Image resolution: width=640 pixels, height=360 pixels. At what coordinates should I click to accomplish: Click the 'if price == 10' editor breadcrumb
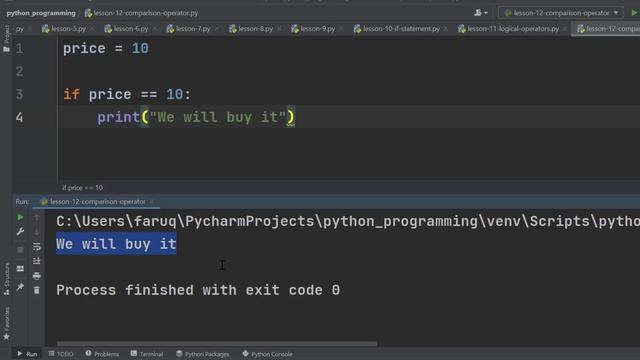click(82, 188)
